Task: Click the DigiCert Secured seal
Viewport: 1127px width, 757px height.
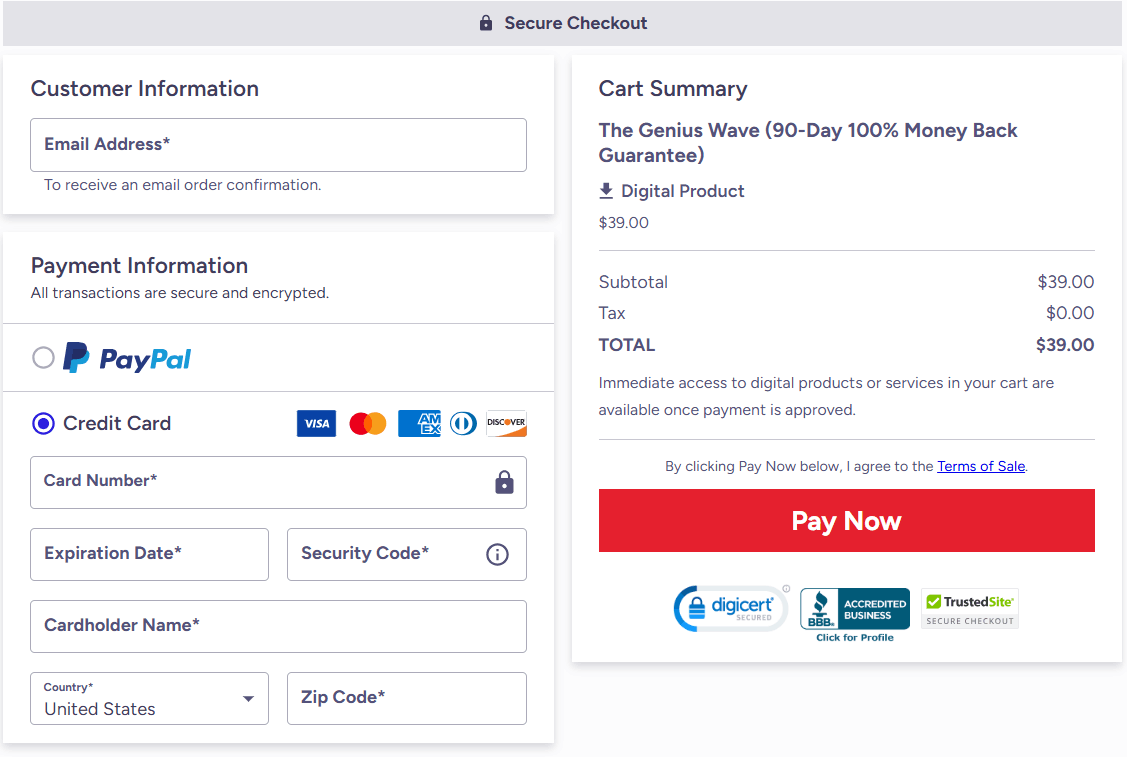Action: pos(731,607)
